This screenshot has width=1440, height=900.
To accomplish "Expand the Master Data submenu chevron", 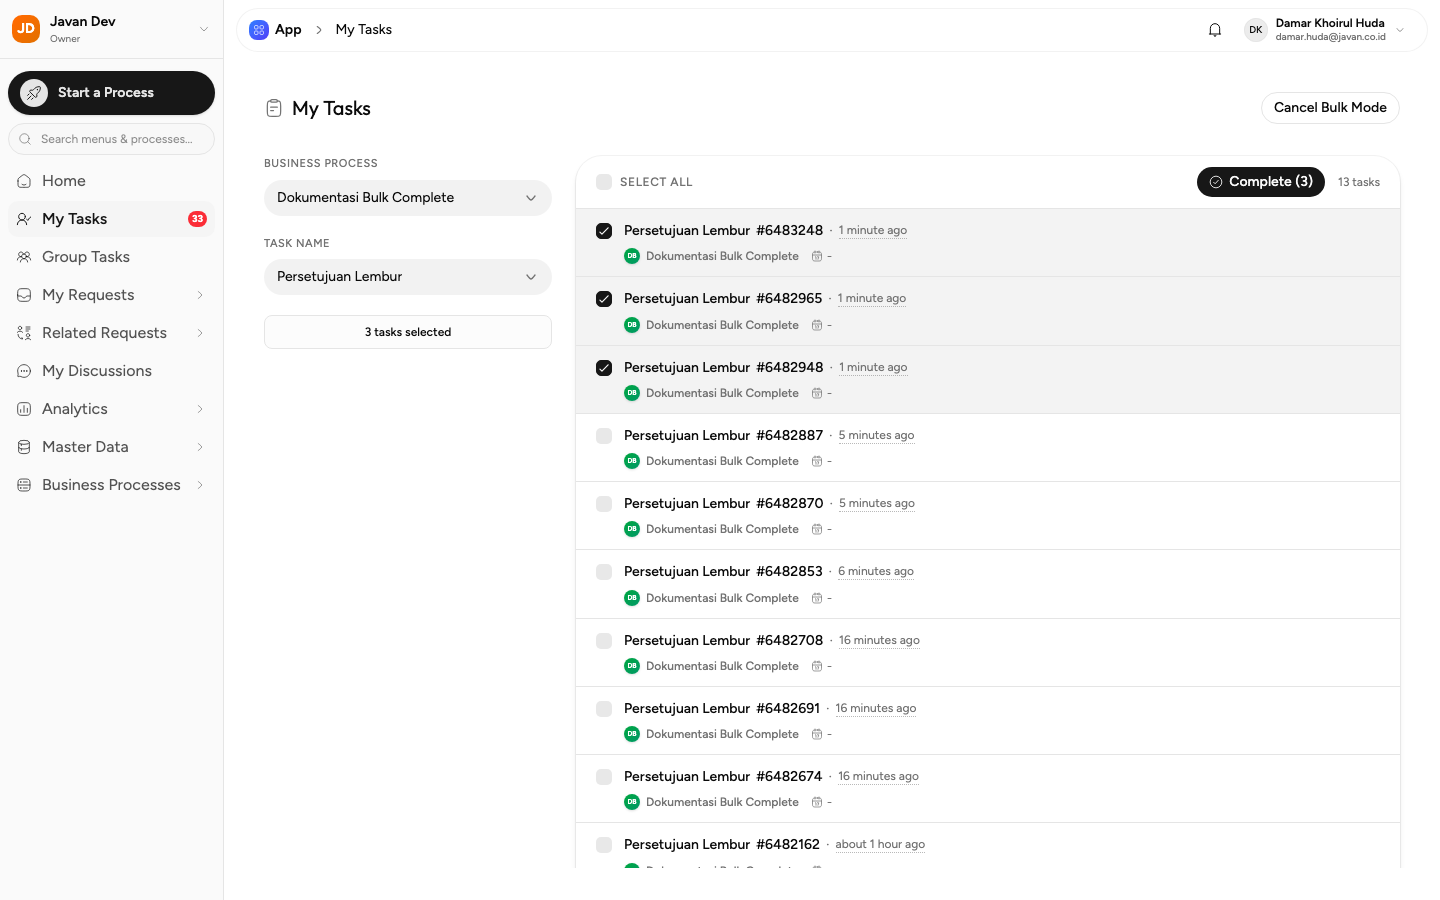I will coord(200,447).
